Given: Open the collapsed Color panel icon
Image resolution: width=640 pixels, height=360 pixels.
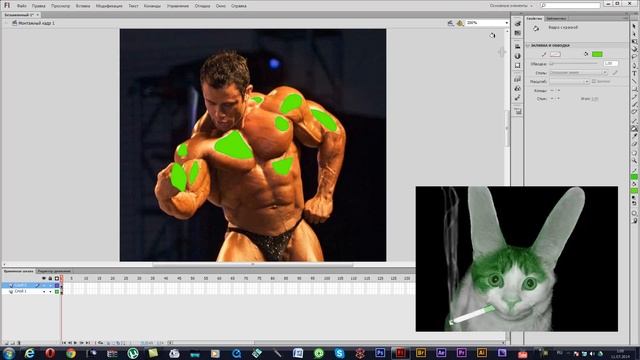Looking at the screenshot, I should tap(518, 24).
